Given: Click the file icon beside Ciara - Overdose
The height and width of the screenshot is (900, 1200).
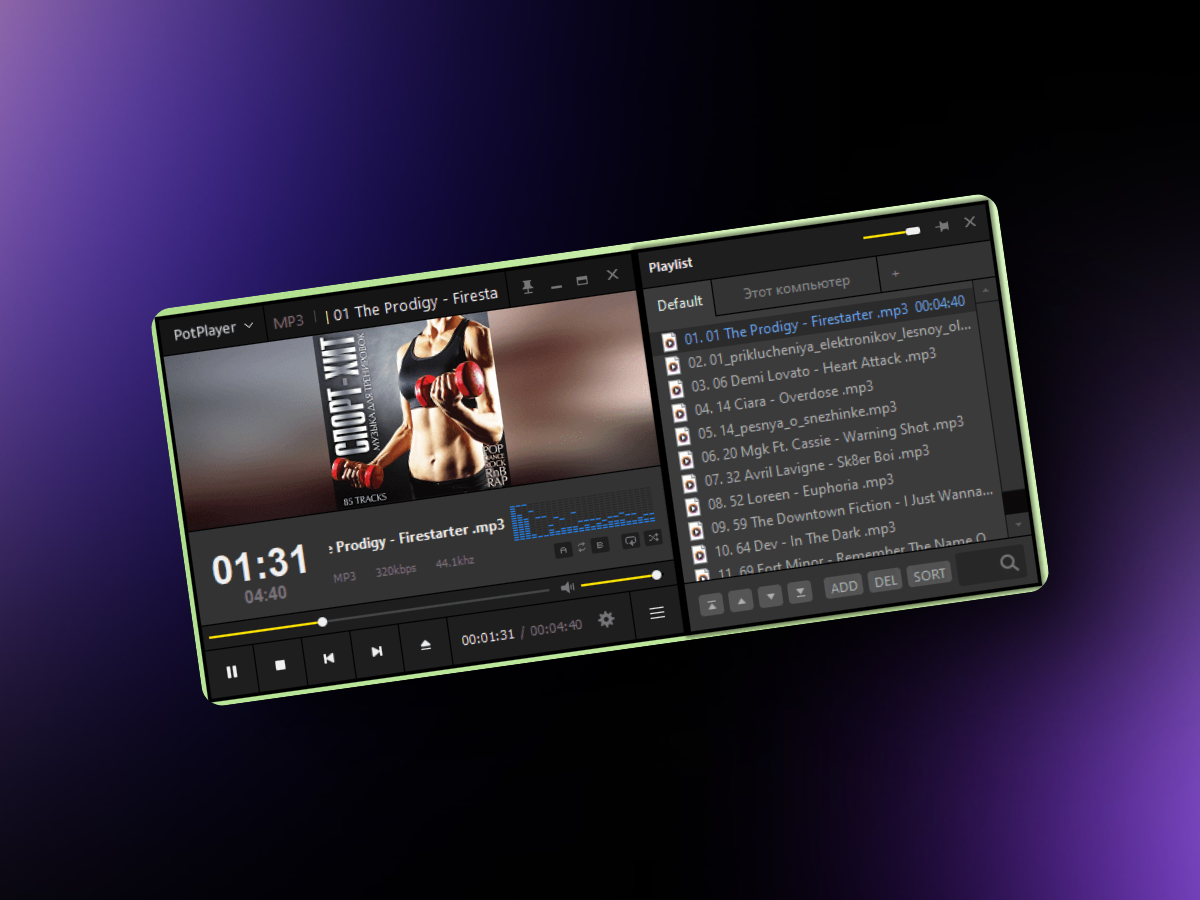Looking at the screenshot, I should pos(679,411).
